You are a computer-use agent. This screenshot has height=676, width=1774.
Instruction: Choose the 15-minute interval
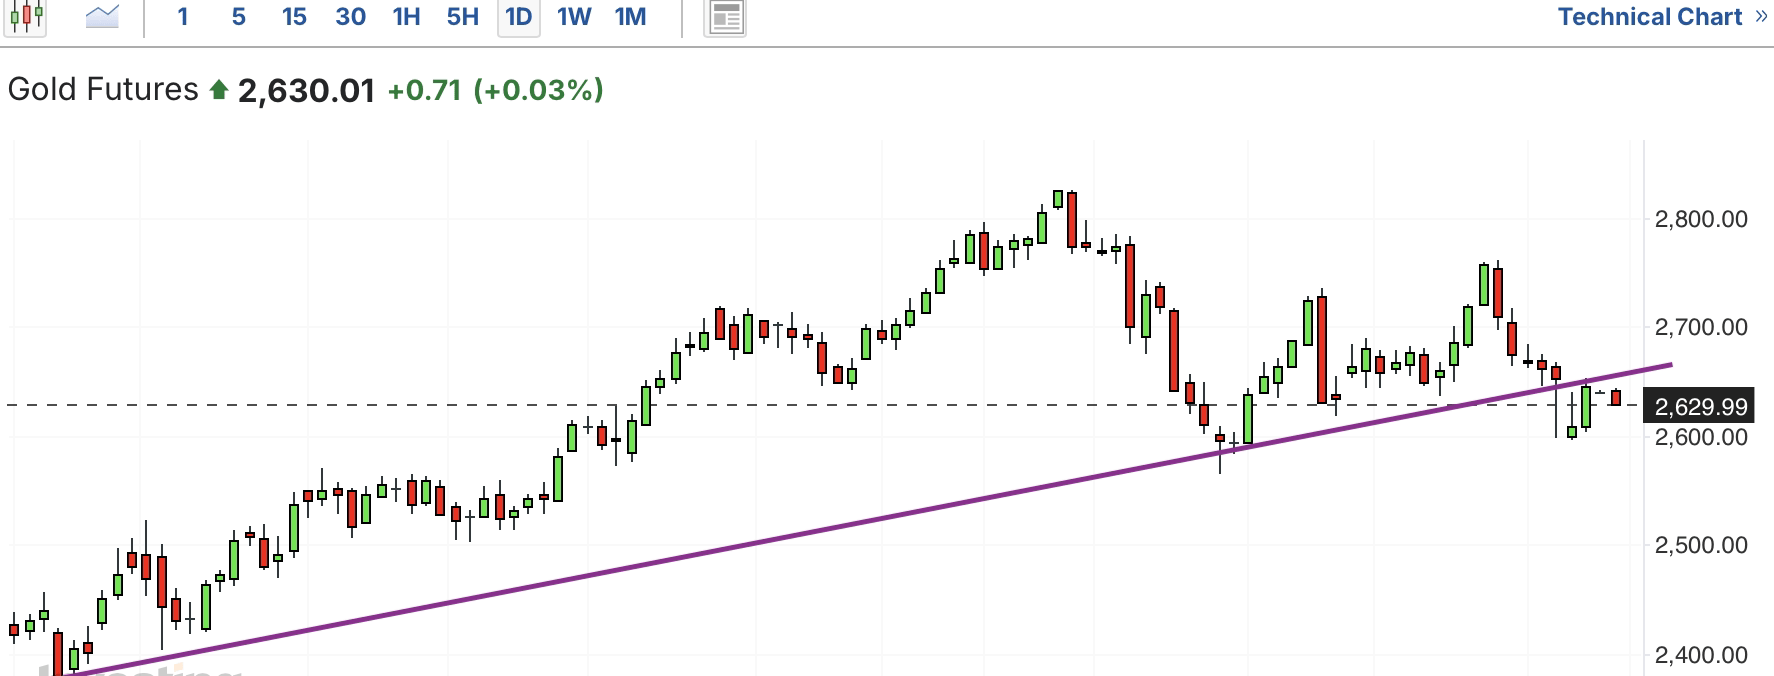pos(294,17)
